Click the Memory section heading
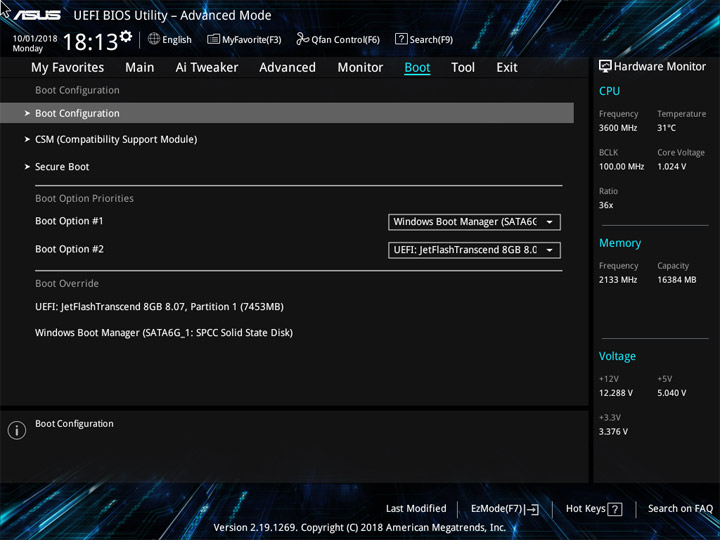Screen dimensions: 720x540 pos(620,243)
